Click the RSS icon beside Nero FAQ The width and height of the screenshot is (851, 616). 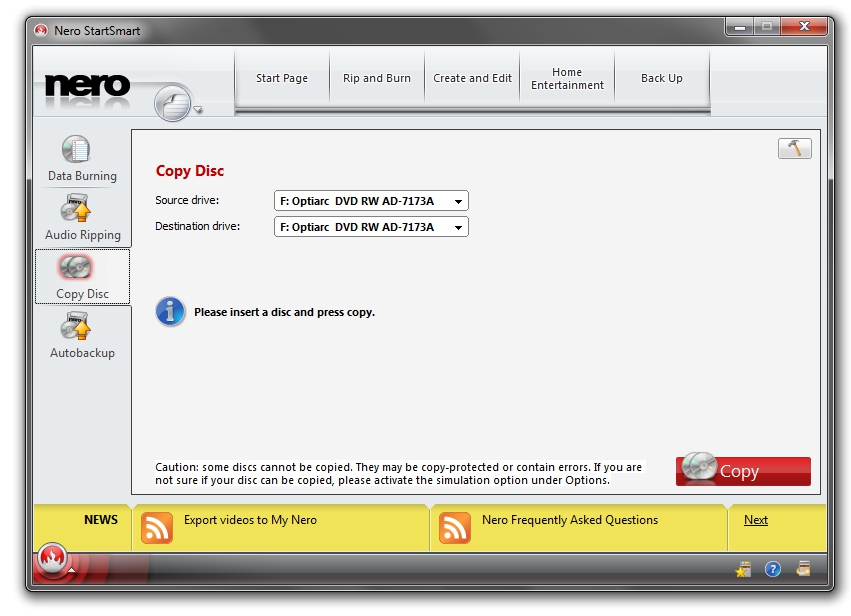tap(455, 528)
